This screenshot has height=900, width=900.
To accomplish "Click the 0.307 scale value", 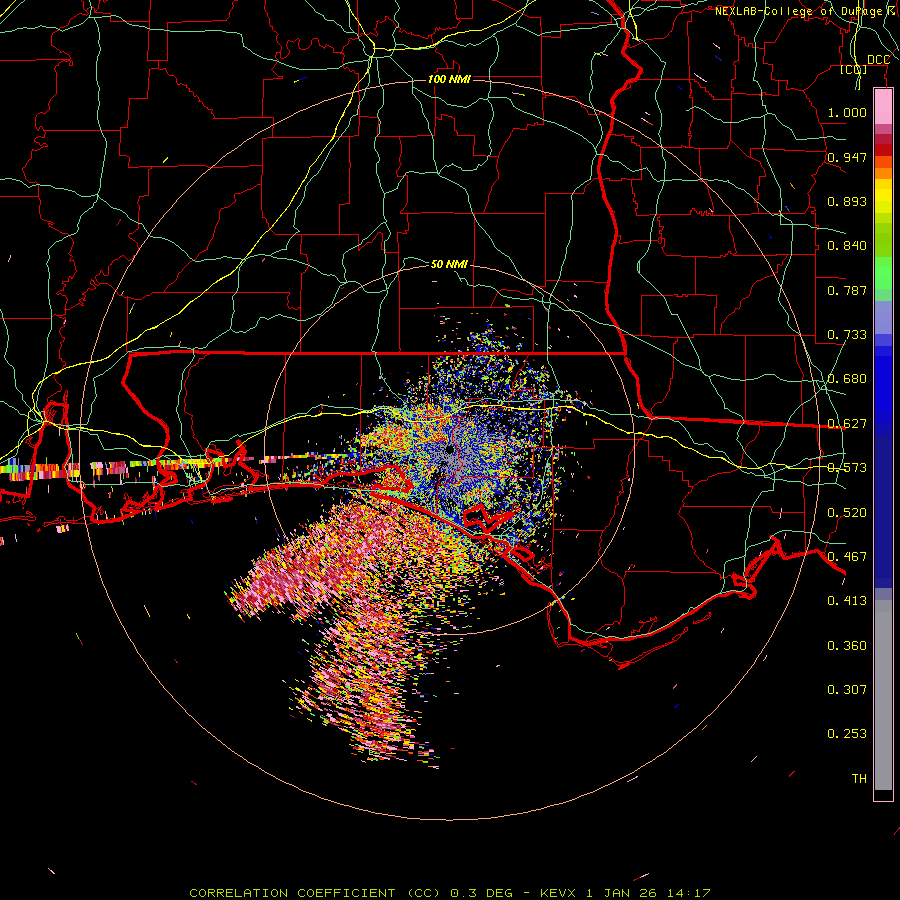I will 847,690.
